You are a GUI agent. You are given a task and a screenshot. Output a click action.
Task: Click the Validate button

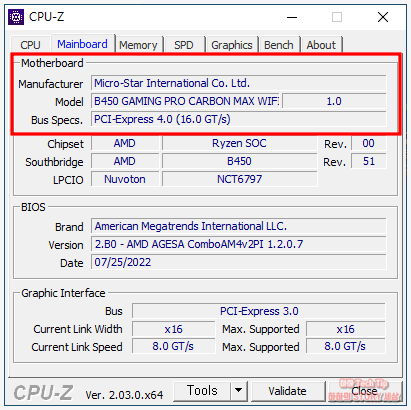[x=287, y=391]
